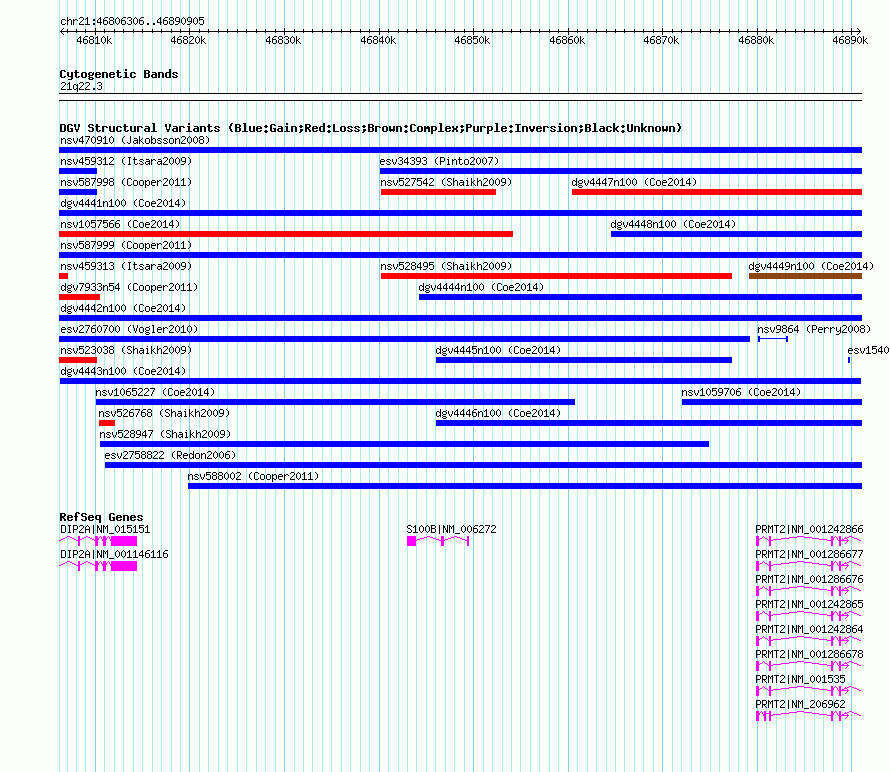Select the PRMT2|NM_001286676 transcript
Screen dimensions: 890x772
pyautogui.click(x=808, y=591)
